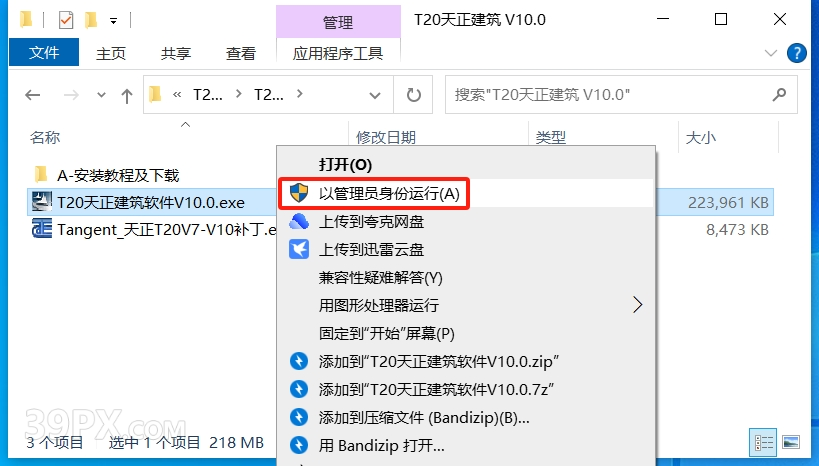The width and height of the screenshot is (819, 466).
Task: Open the 文件 tab
Action: point(44,53)
